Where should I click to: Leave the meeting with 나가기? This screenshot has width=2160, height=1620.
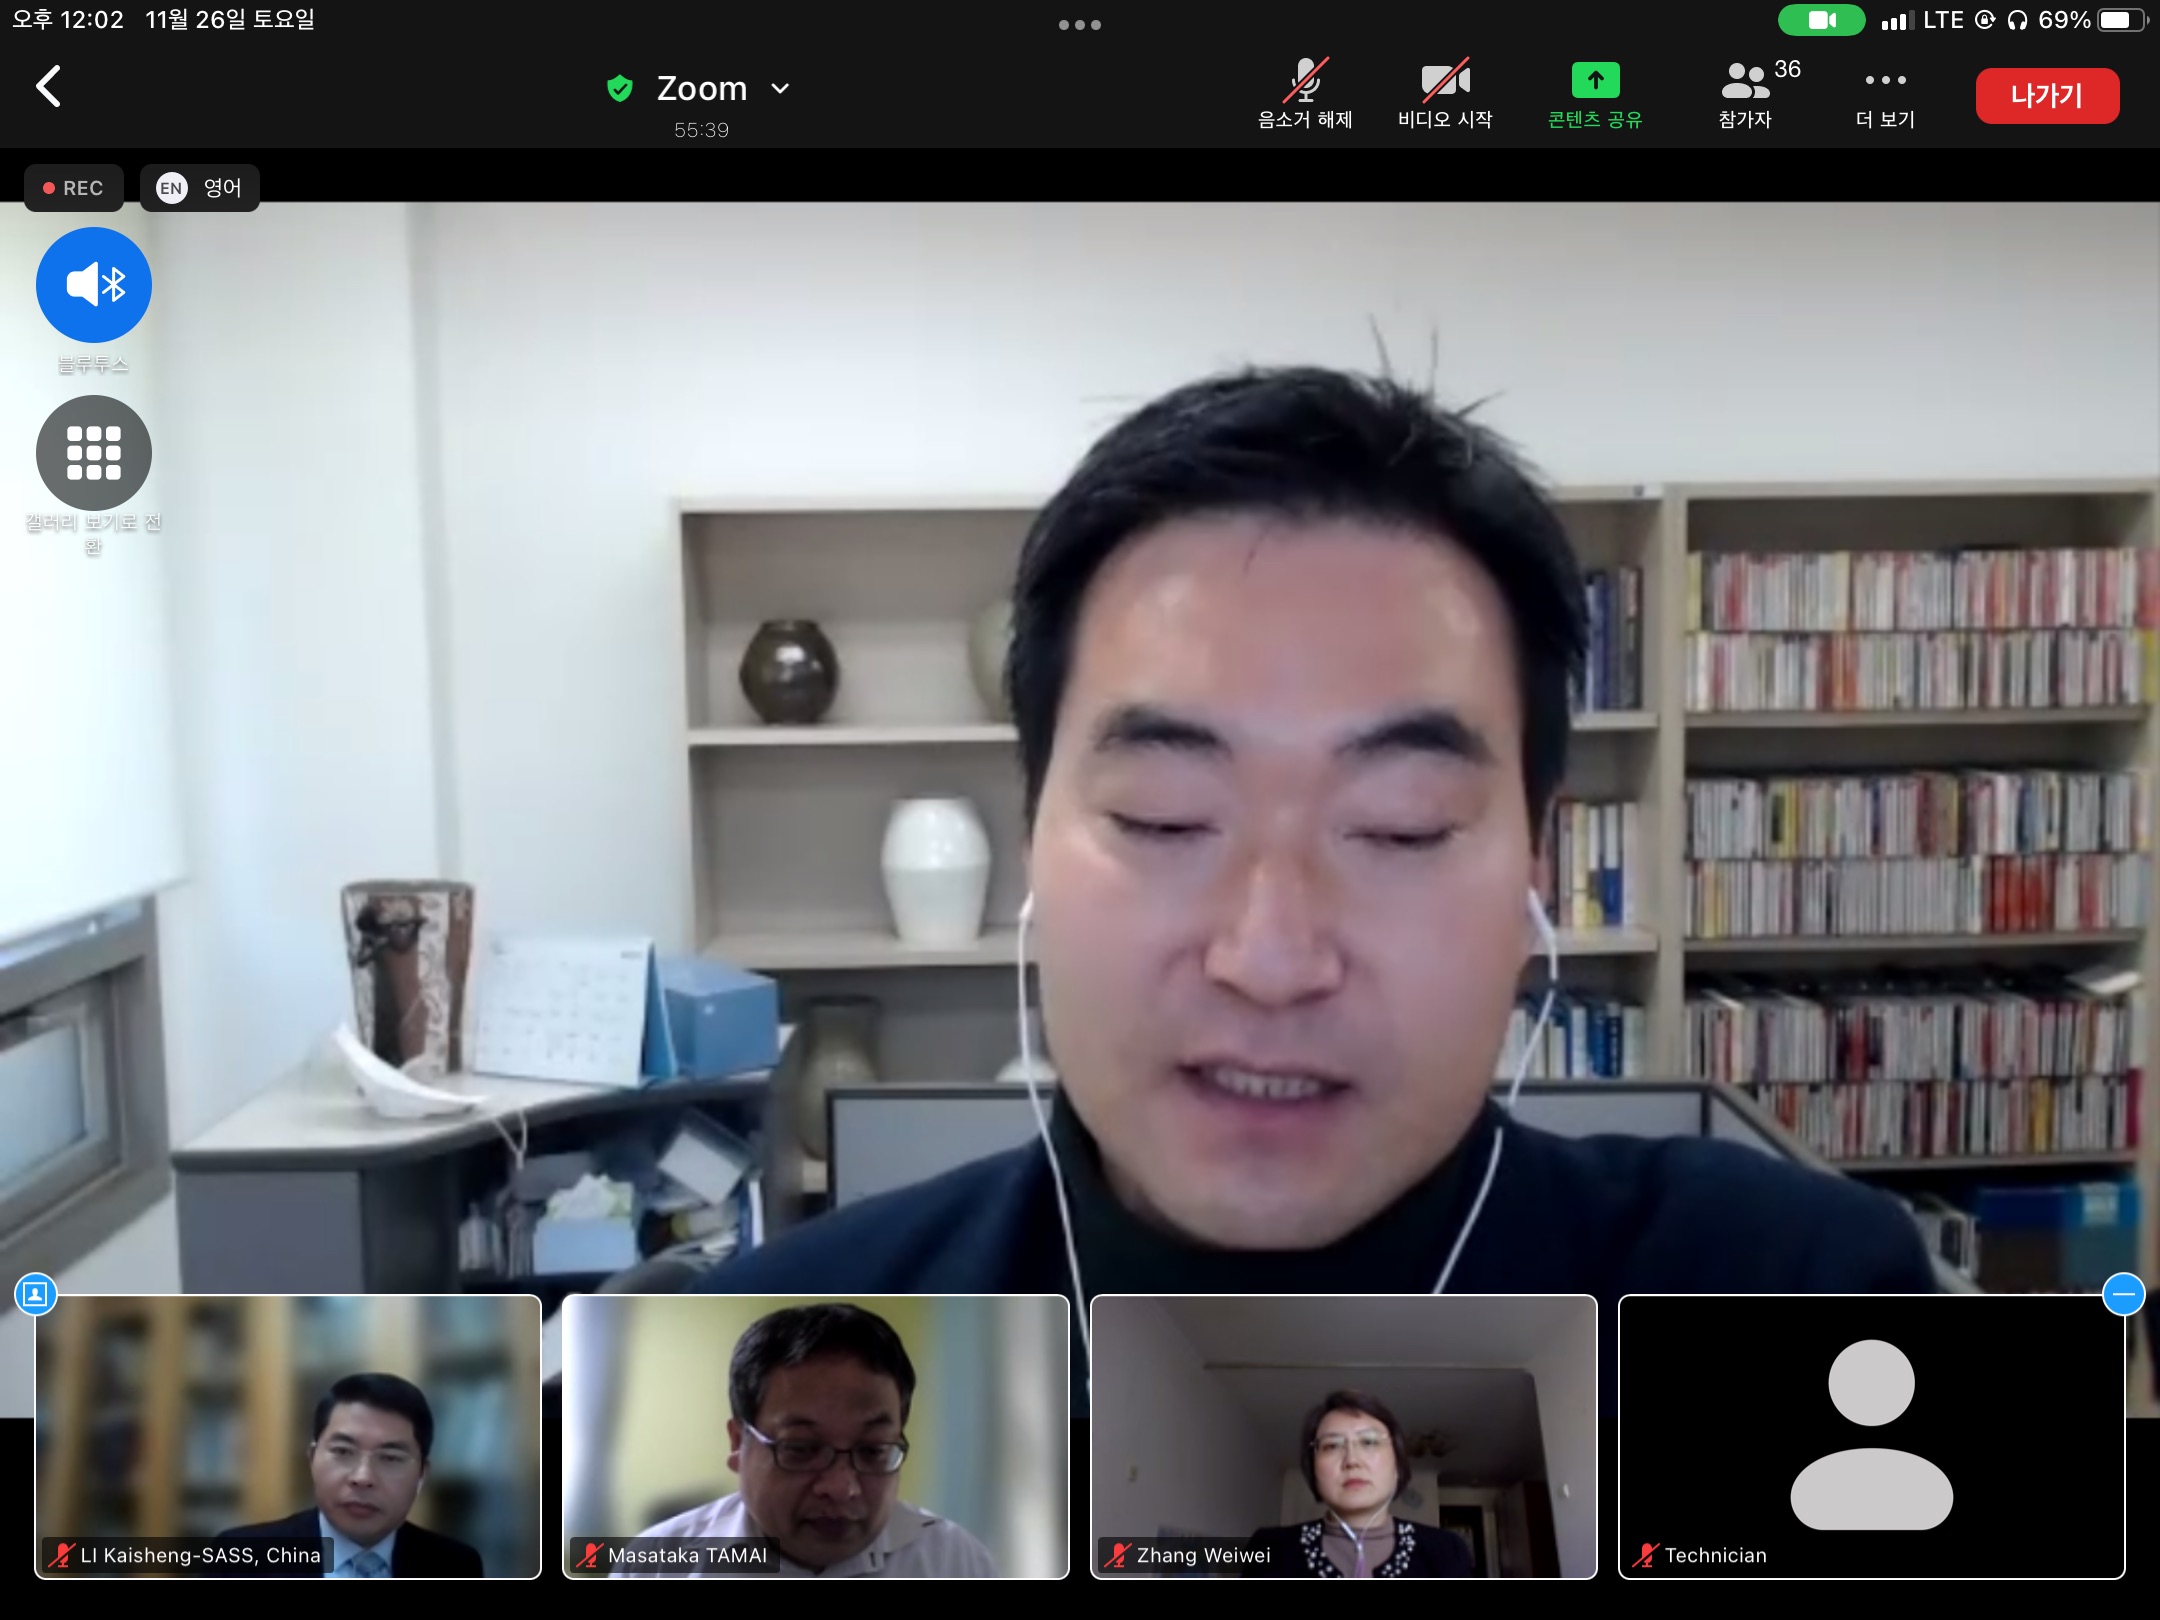point(2046,96)
